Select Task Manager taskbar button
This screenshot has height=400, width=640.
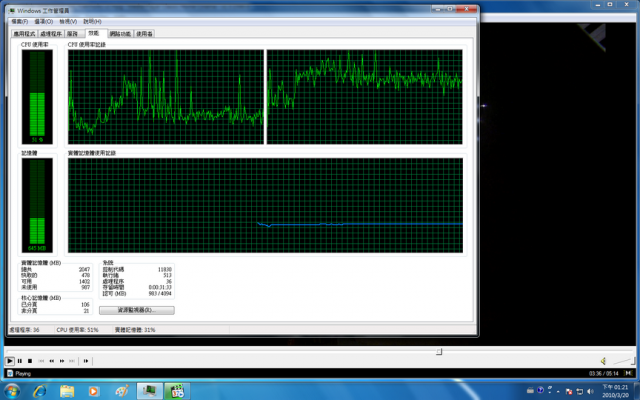(x=149, y=391)
